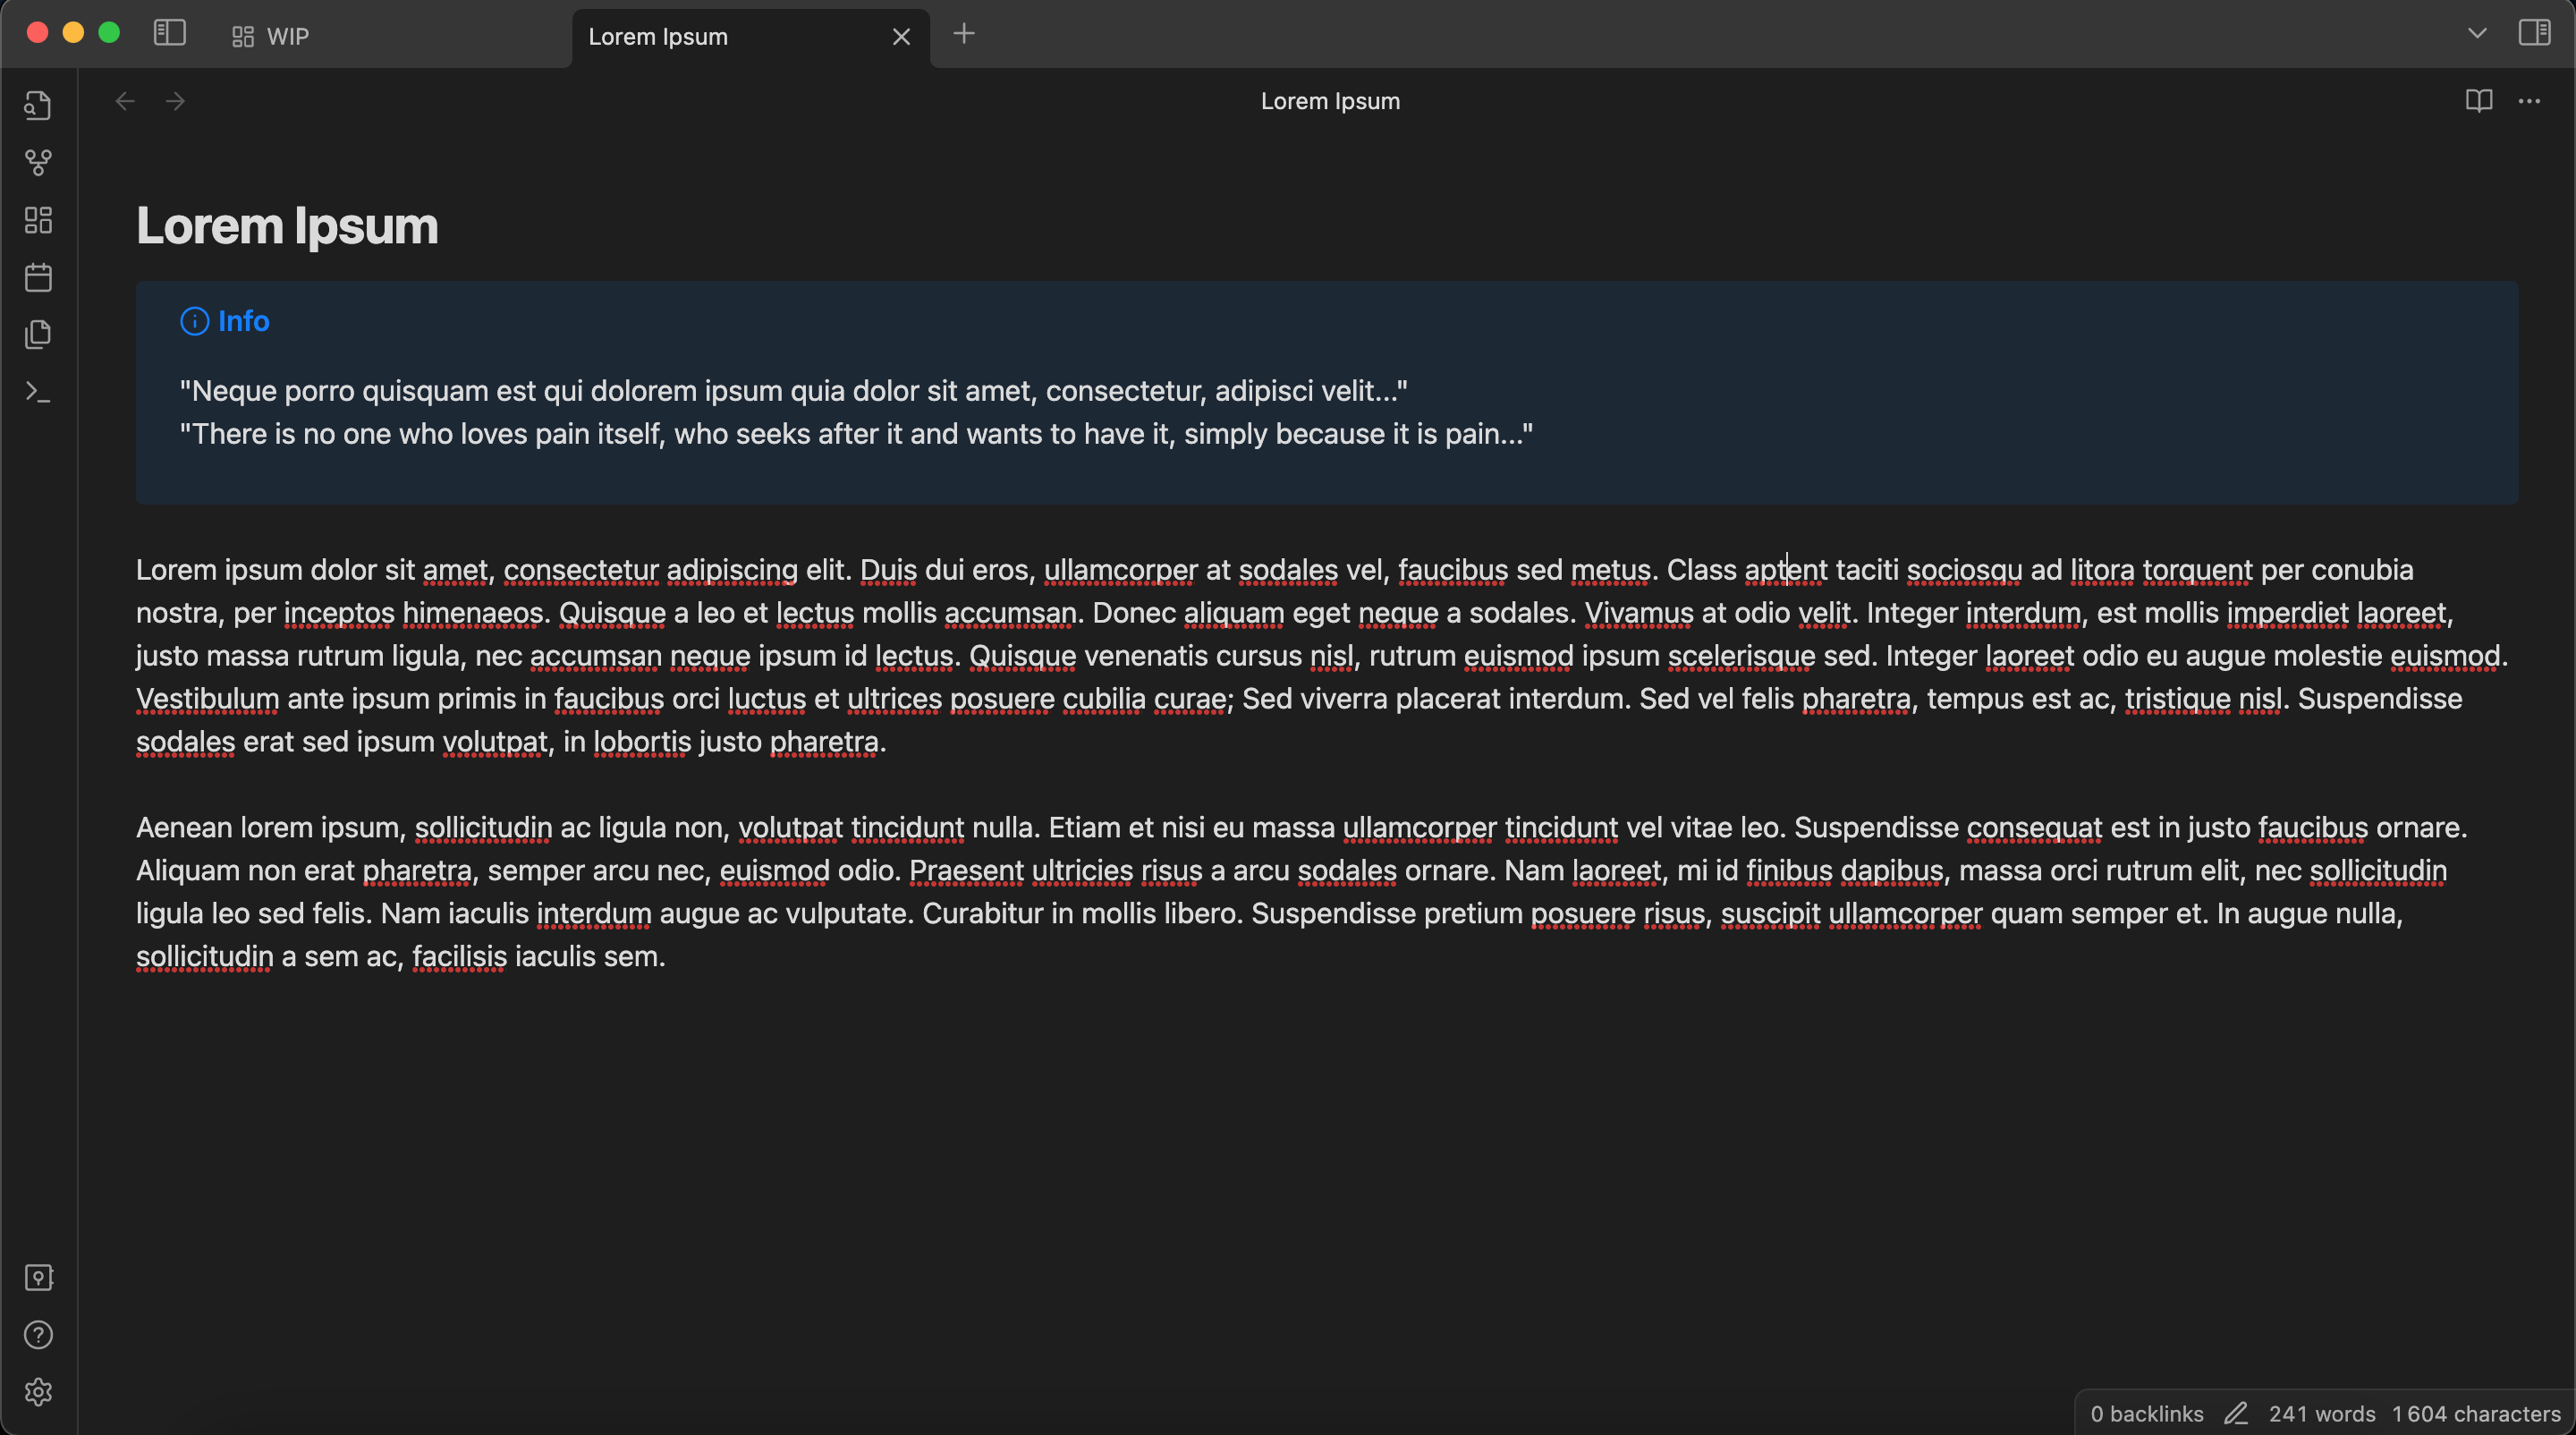Navigate back with the back arrow
Screen dimensions: 2576x1435
[x=124, y=100]
